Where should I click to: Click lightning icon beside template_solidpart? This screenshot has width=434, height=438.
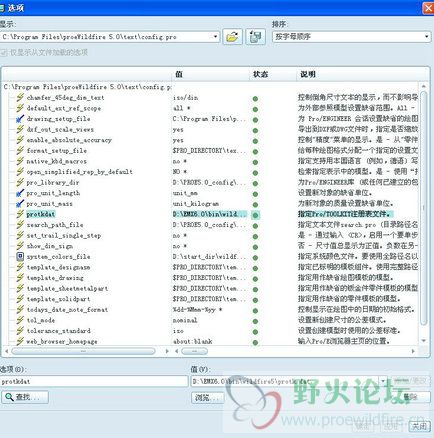(20, 299)
